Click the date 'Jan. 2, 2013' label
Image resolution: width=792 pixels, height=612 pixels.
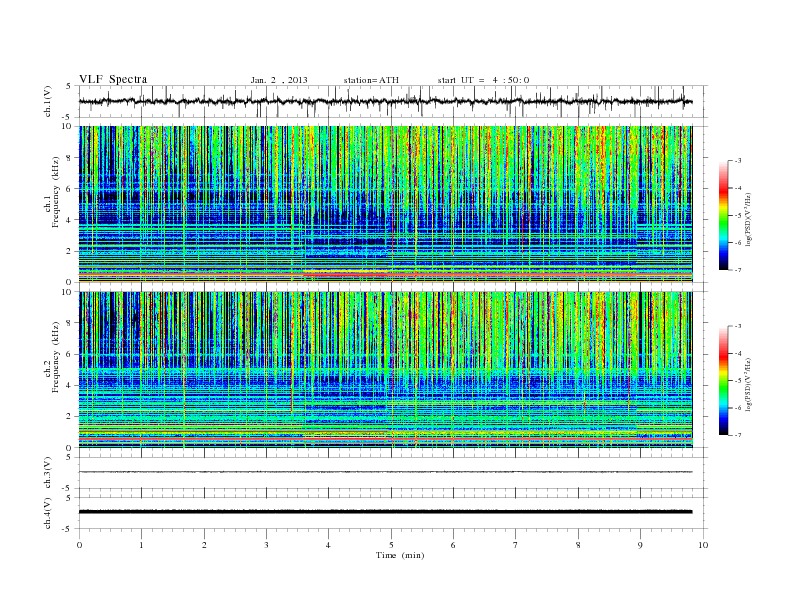pyautogui.click(x=279, y=80)
